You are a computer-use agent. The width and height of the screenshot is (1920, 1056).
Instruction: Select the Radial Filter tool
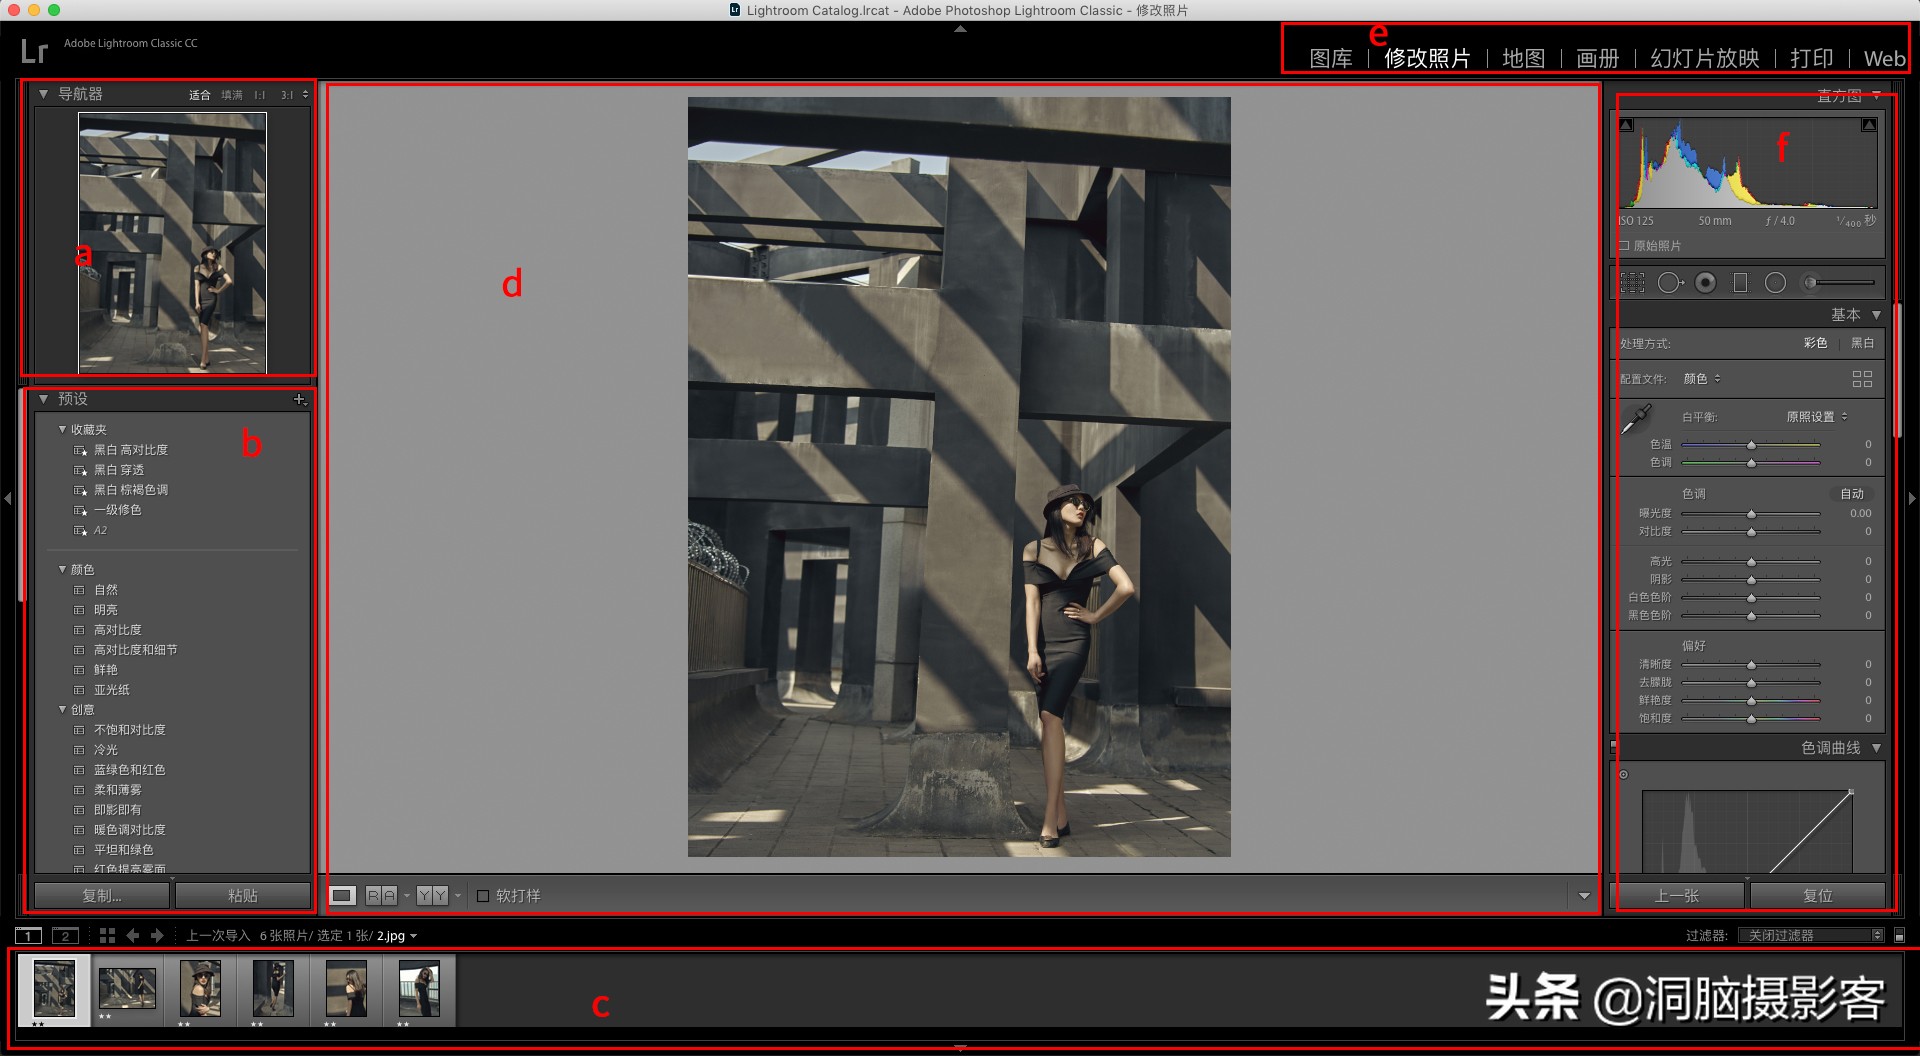(1775, 283)
